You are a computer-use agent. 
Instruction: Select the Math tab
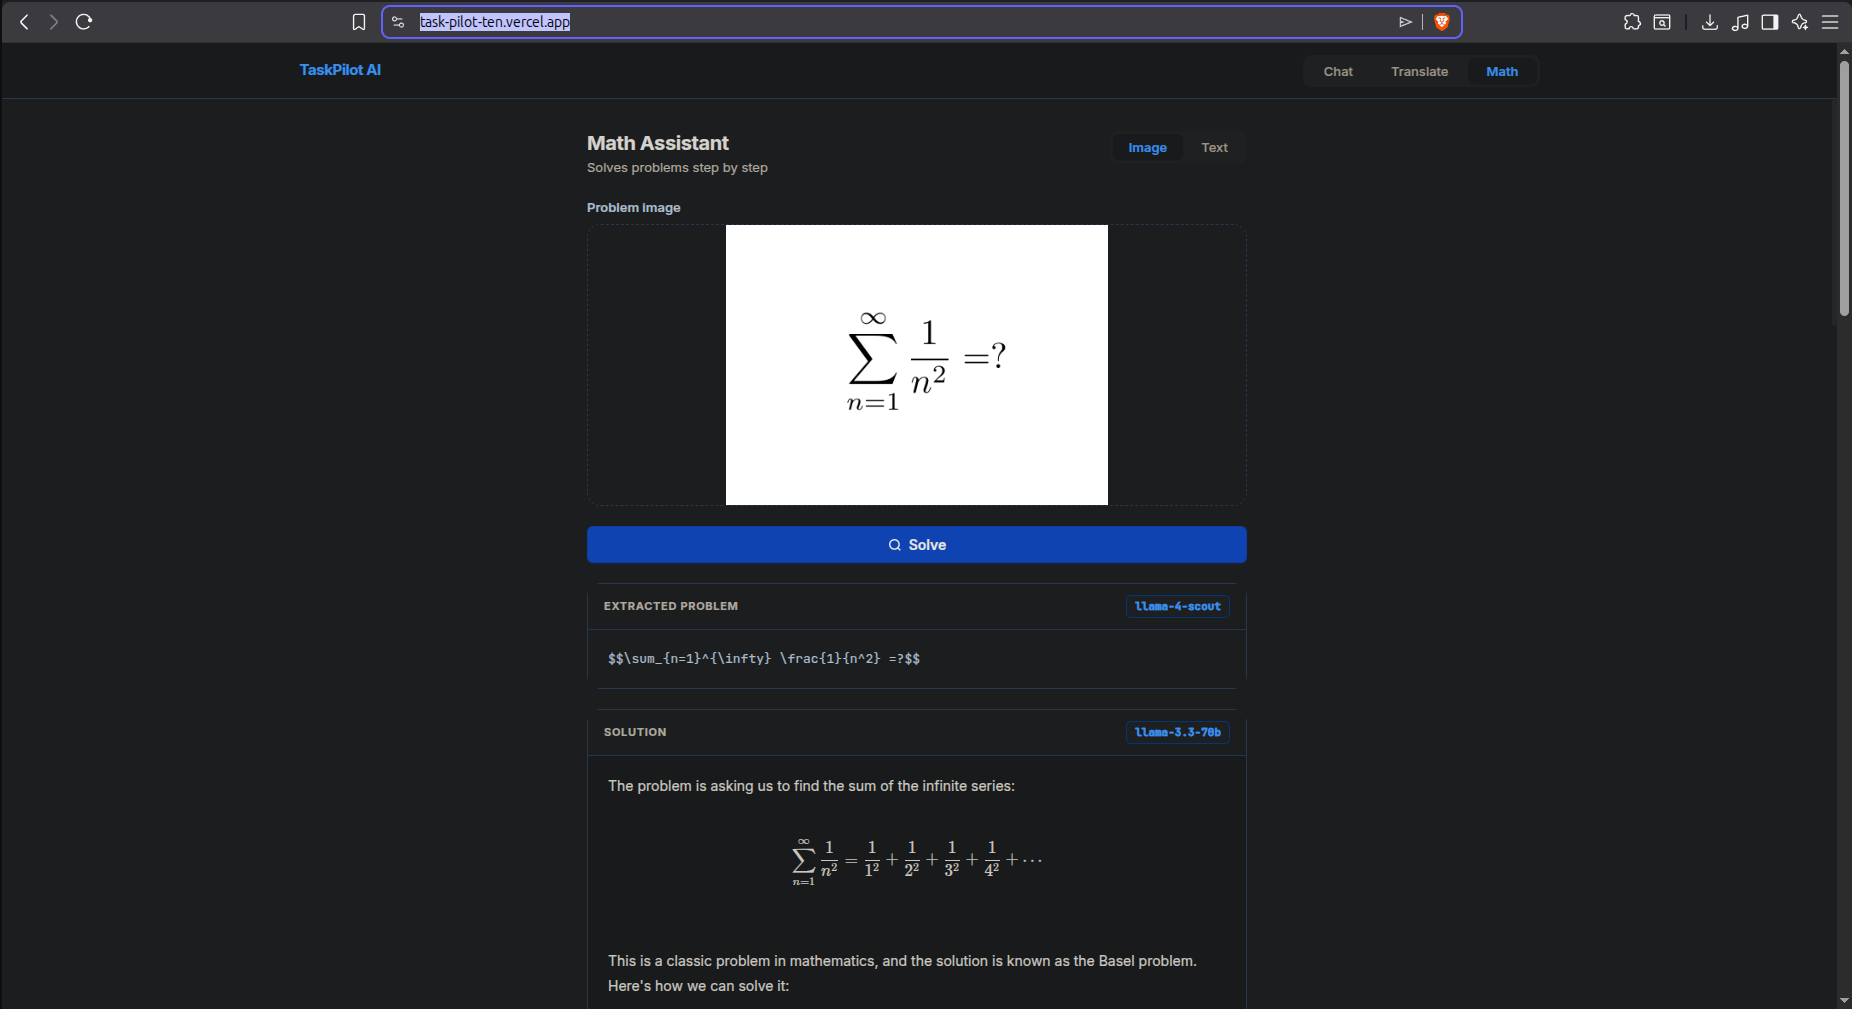pos(1502,71)
